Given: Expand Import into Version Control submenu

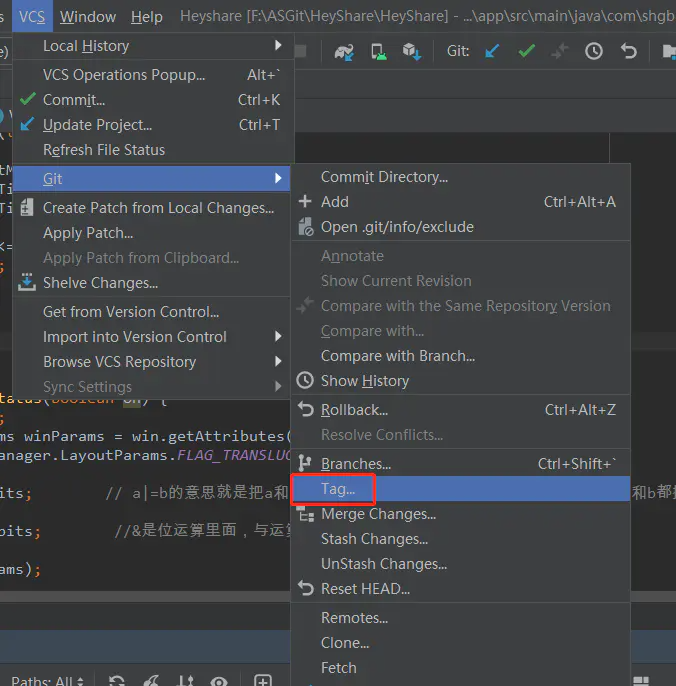Looking at the screenshot, I should (152, 337).
